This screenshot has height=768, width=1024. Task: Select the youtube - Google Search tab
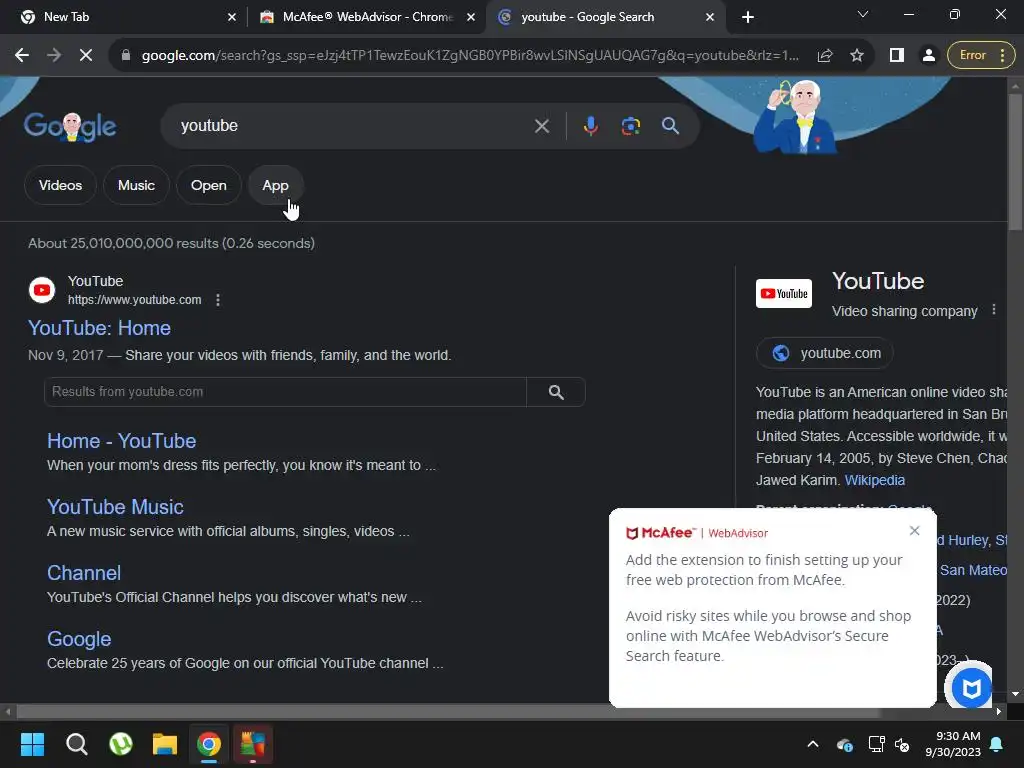click(x=605, y=17)
